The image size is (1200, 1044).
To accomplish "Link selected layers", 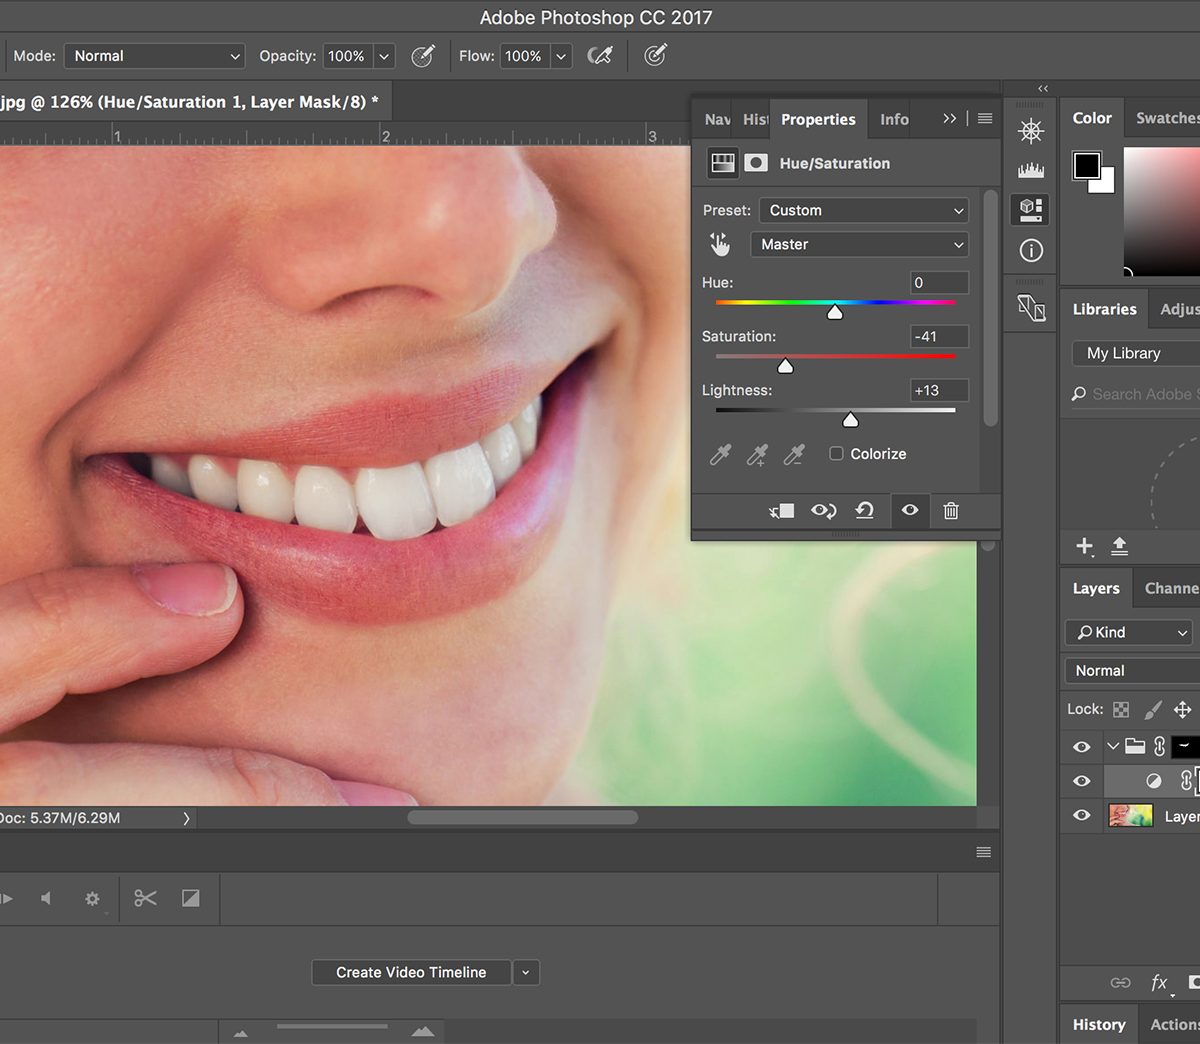I will 1120,983.
